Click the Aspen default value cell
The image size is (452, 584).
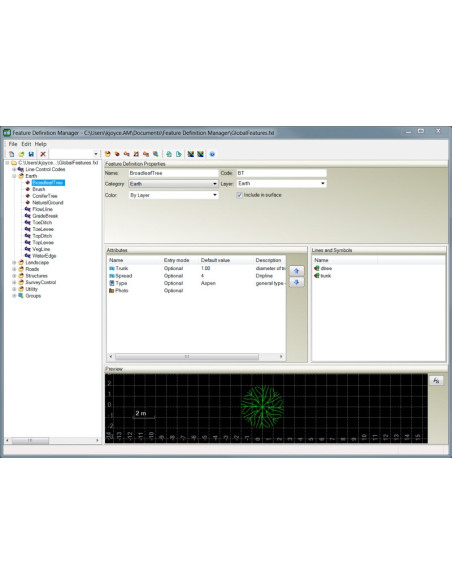pyautogui.click(x=208, y=283)
